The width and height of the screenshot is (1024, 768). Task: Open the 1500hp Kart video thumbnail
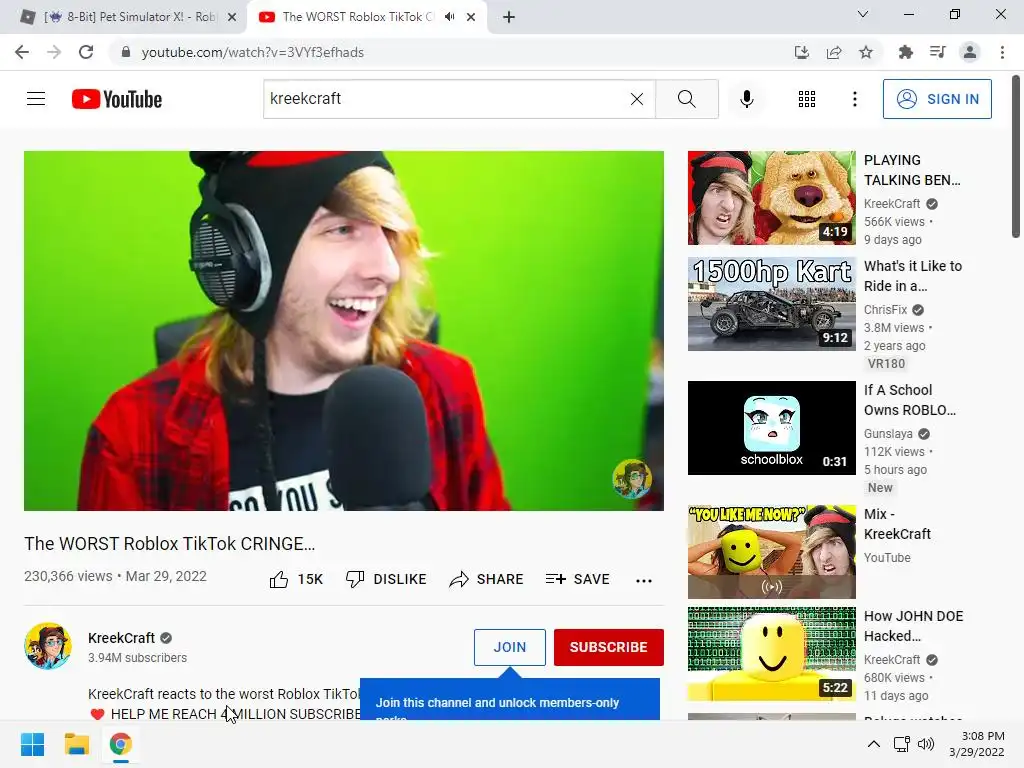771,304
